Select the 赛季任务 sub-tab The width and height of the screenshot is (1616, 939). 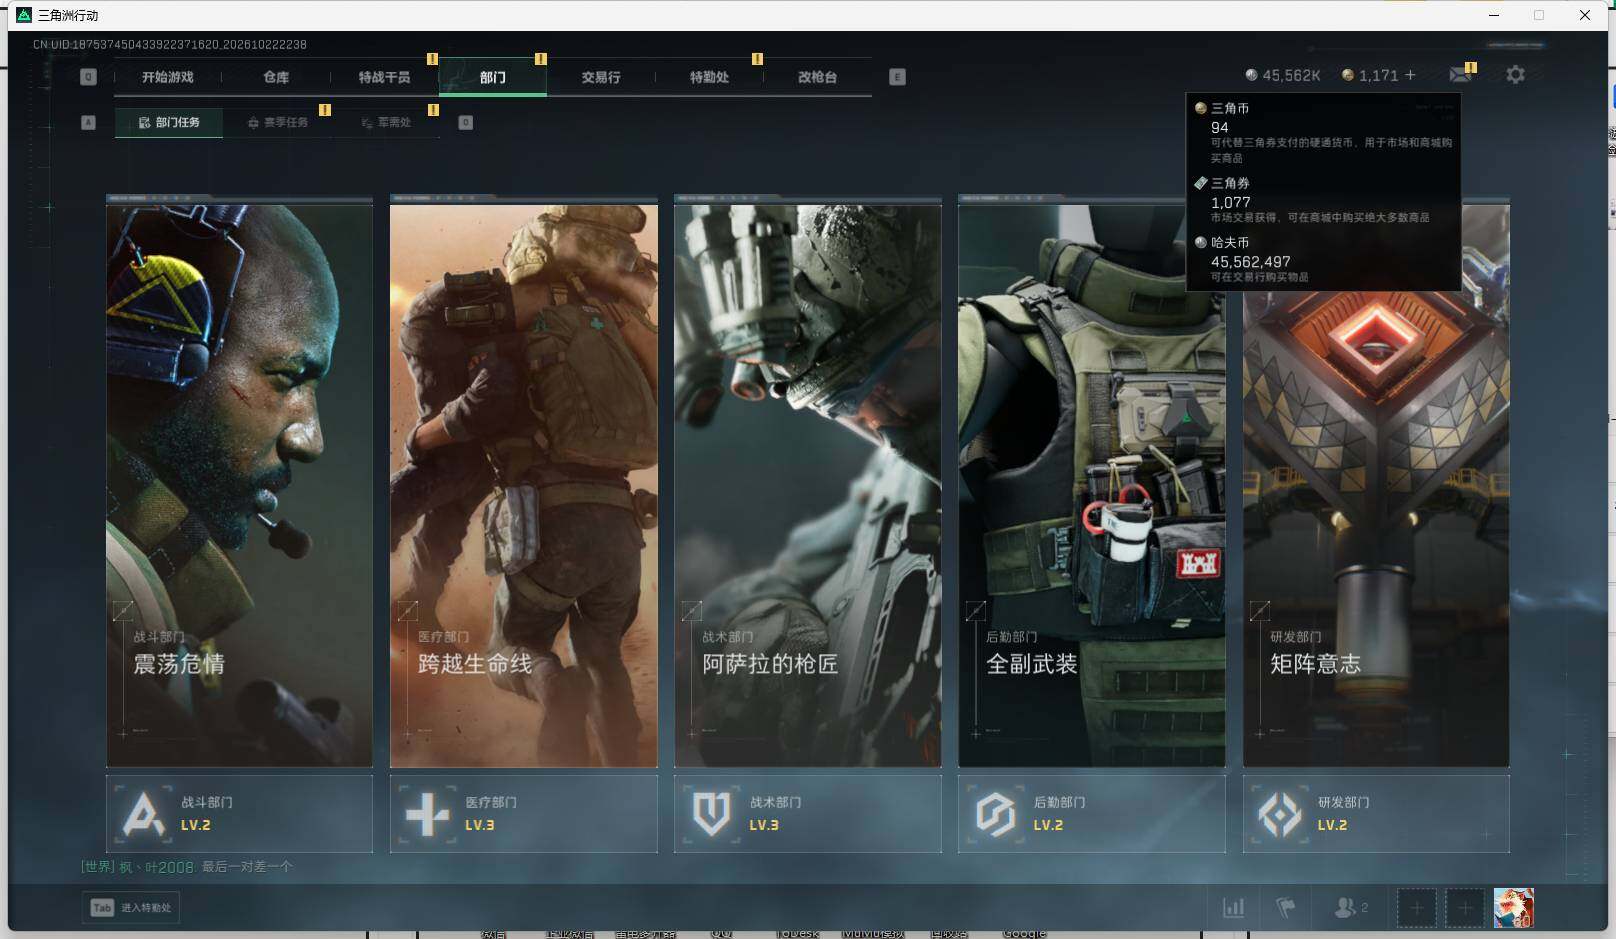point(278,122)
